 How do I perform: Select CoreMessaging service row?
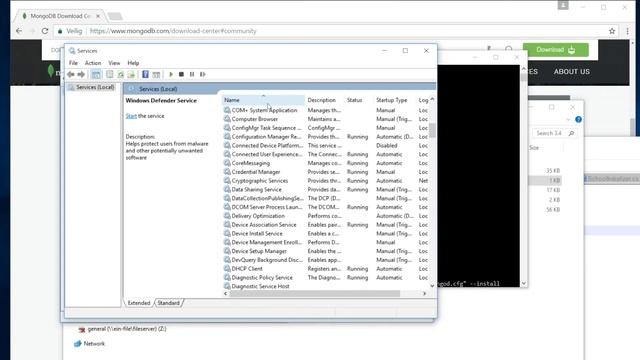[326, 163]
